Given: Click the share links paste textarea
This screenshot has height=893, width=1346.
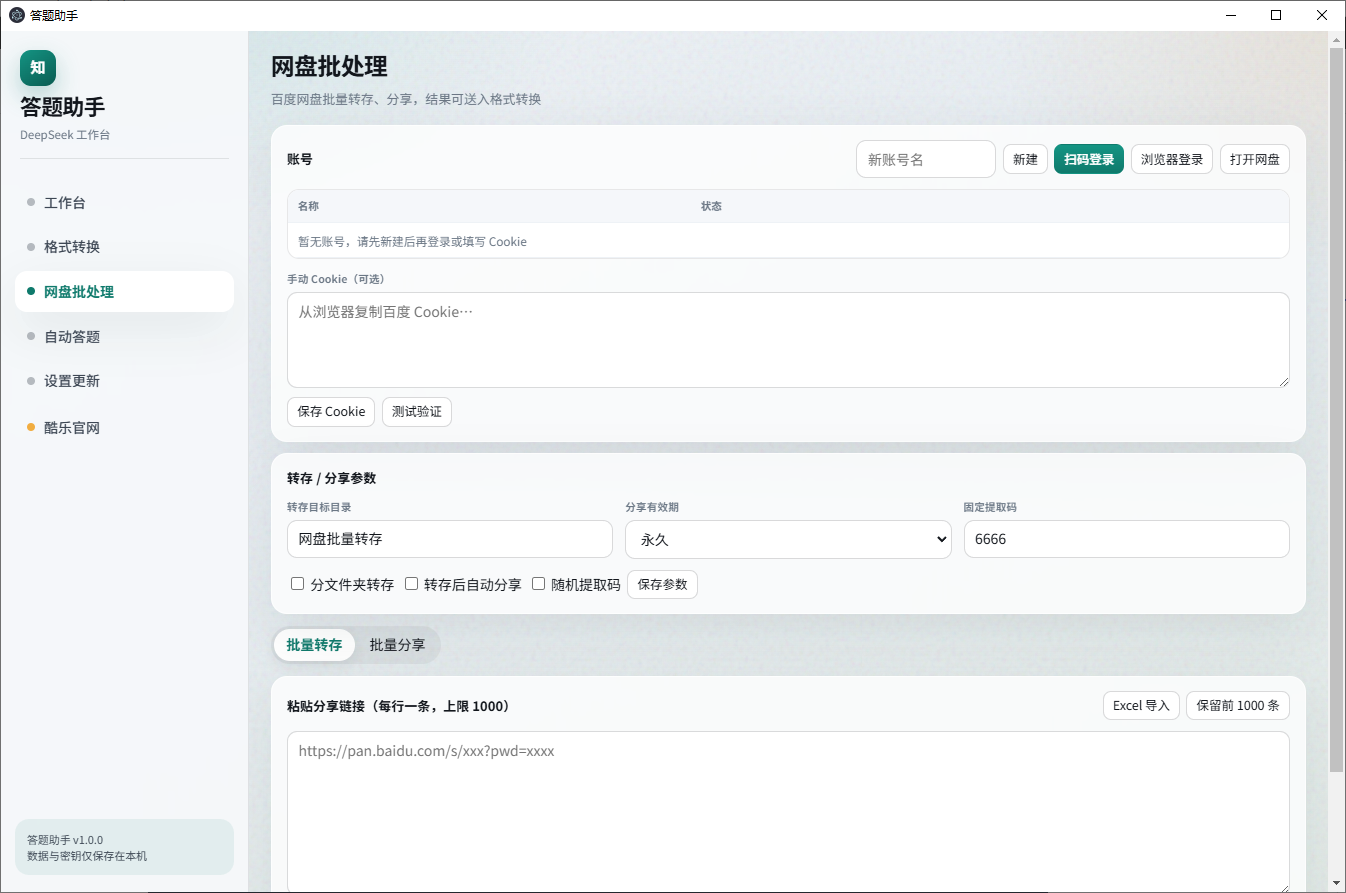Looking at the screenshot, I should 788,811.
